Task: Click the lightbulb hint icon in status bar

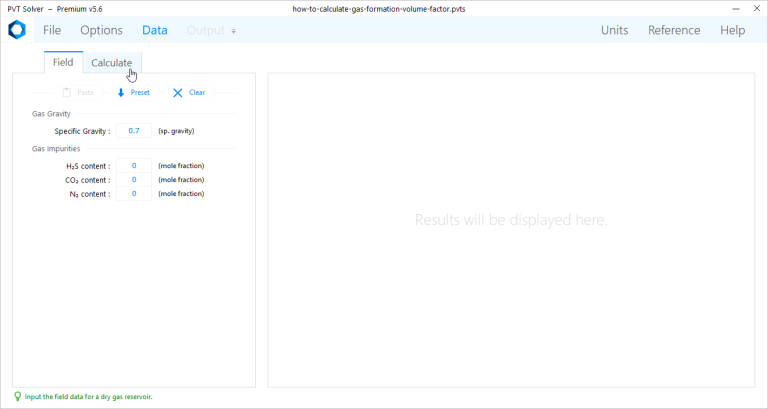Action: [17, 396]
